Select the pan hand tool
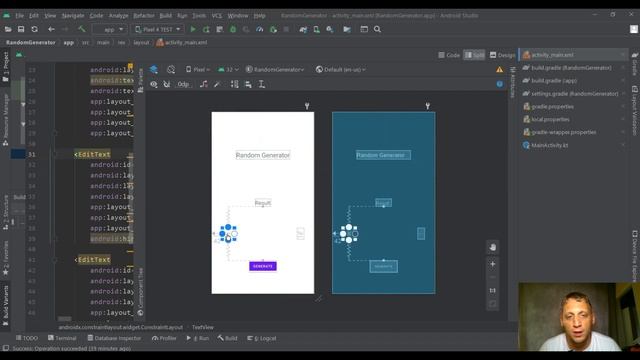 tap(493, 247)
